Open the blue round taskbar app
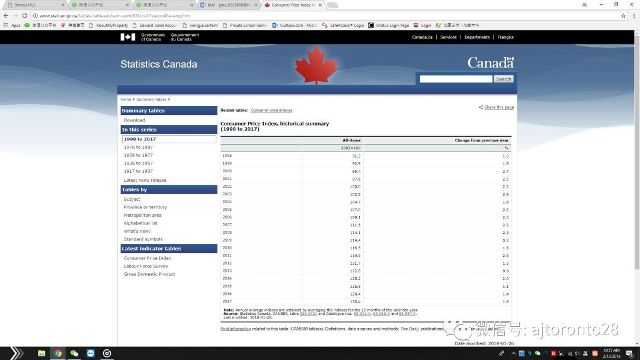This screenshot has width=640, height=360. click(91, 353)
